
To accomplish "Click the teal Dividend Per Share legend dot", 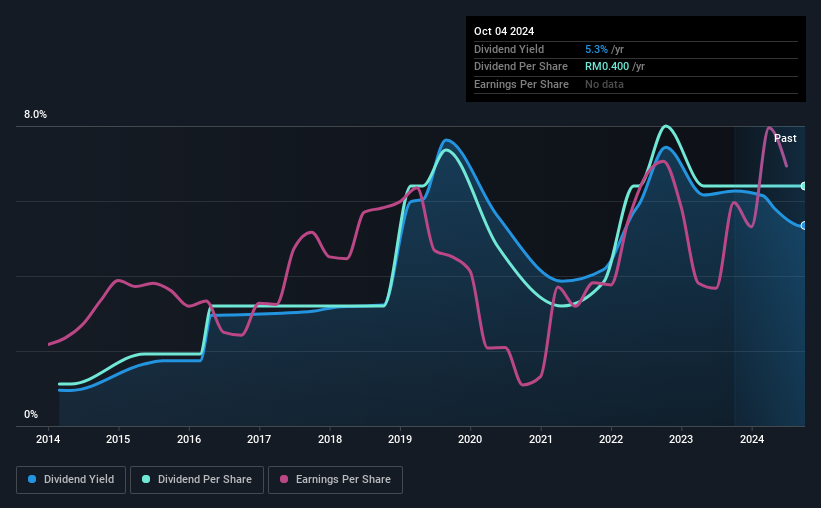I will point(146,479).
